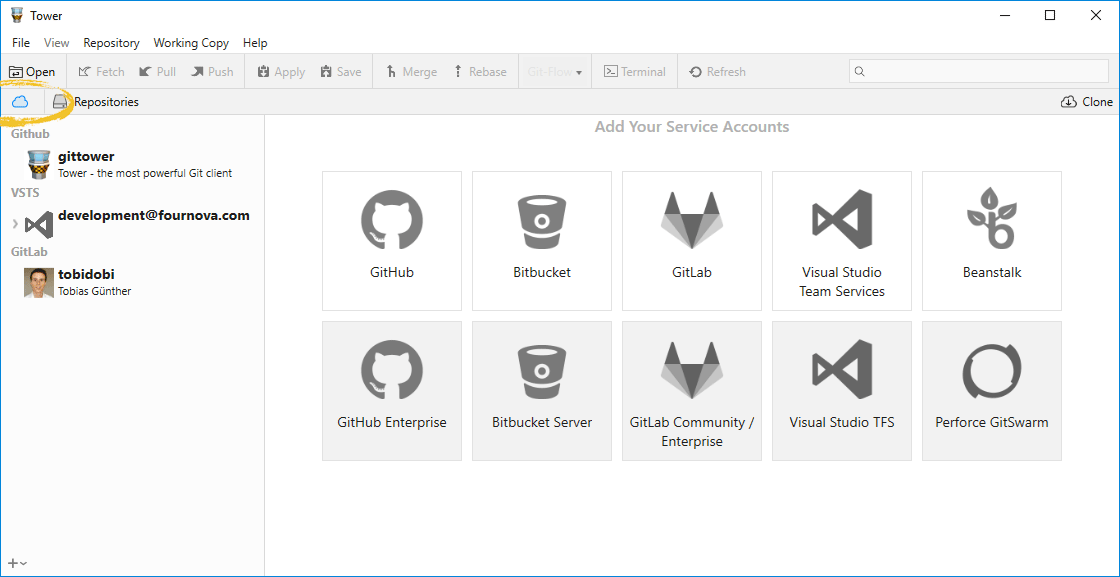Screen dimensions: 1120x577
Task: Select the Merge toolbar icon
Action: 410,71
